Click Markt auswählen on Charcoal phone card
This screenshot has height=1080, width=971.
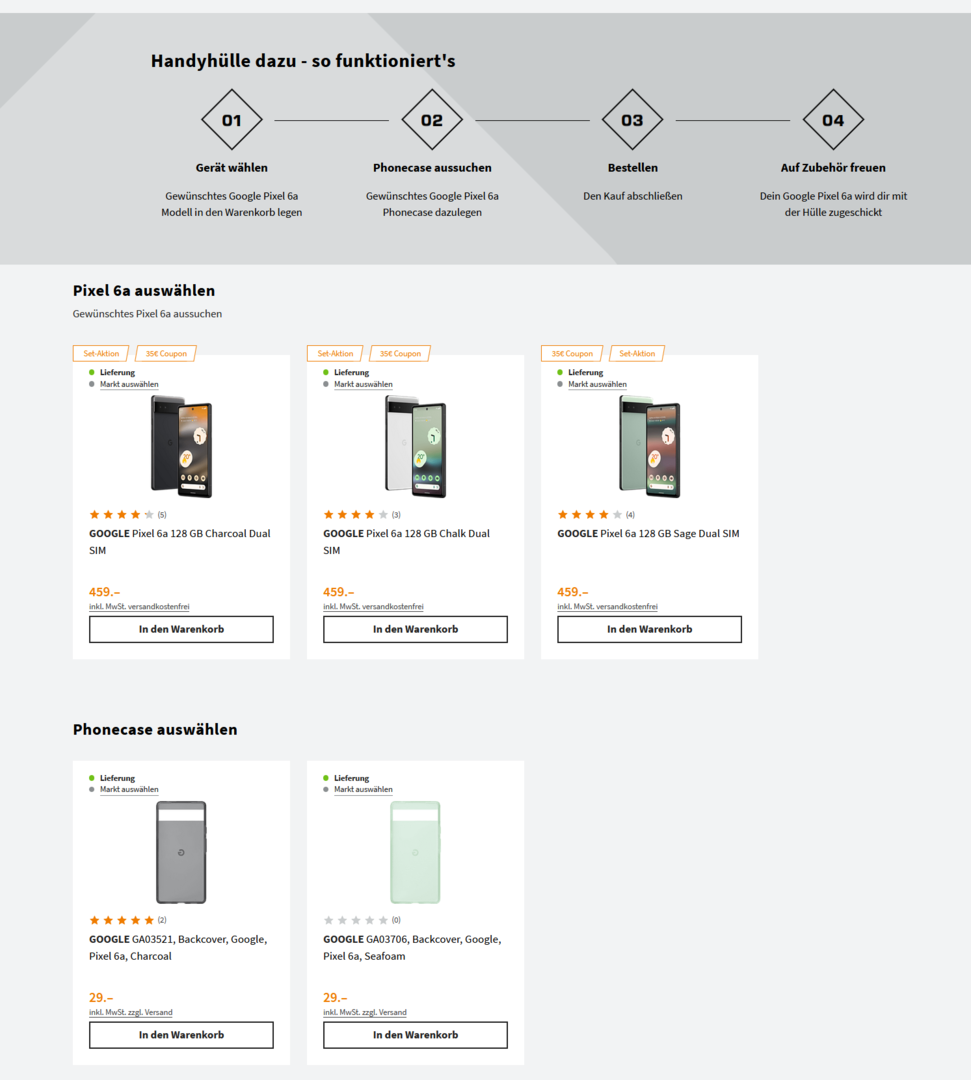[129, 384]
